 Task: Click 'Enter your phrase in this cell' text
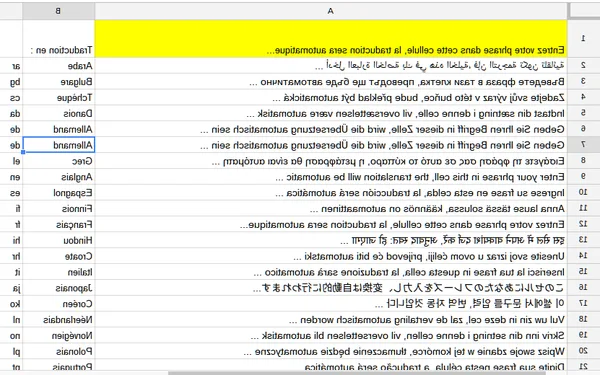[x=498, y=177]
